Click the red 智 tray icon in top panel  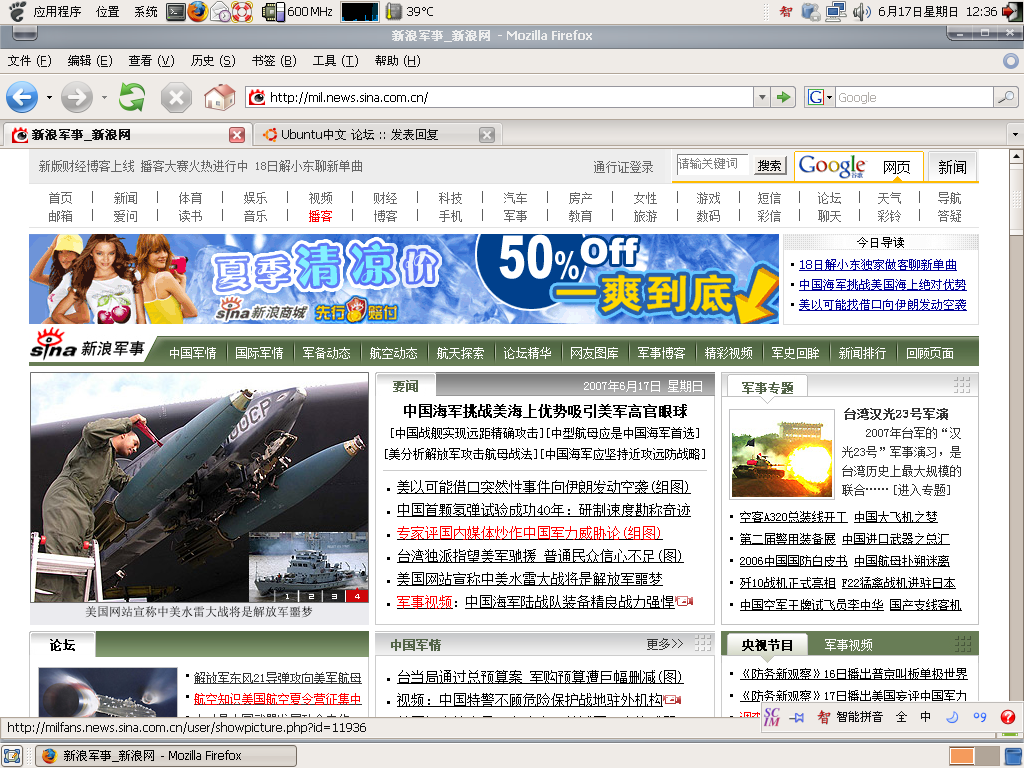(x=786, y=11)
